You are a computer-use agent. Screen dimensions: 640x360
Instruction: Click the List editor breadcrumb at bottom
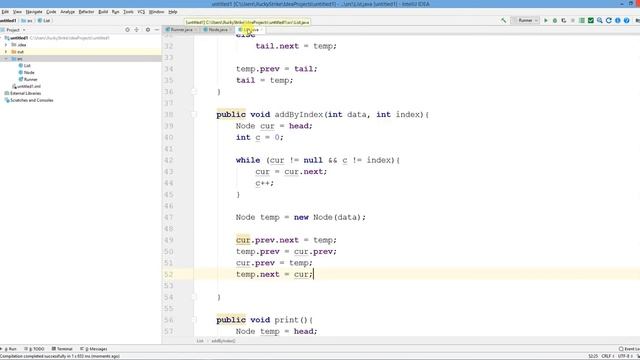point(200,341)
